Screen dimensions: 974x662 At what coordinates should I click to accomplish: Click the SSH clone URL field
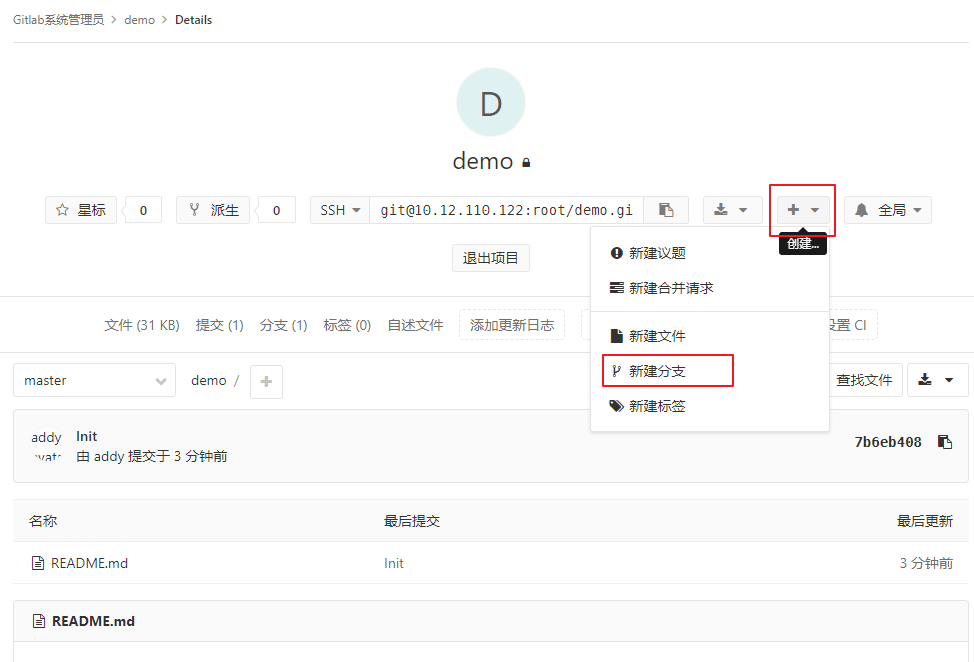(x=506, y=210)
